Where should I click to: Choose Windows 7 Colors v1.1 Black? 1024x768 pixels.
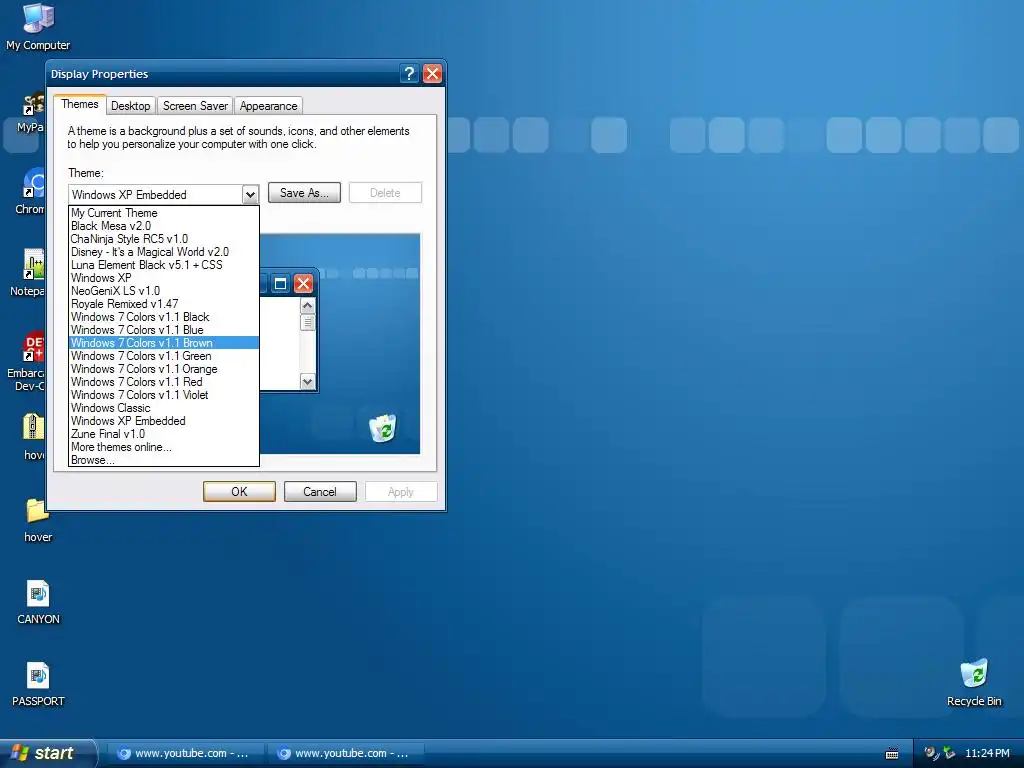pyautogui.click(x=164, y=317)
